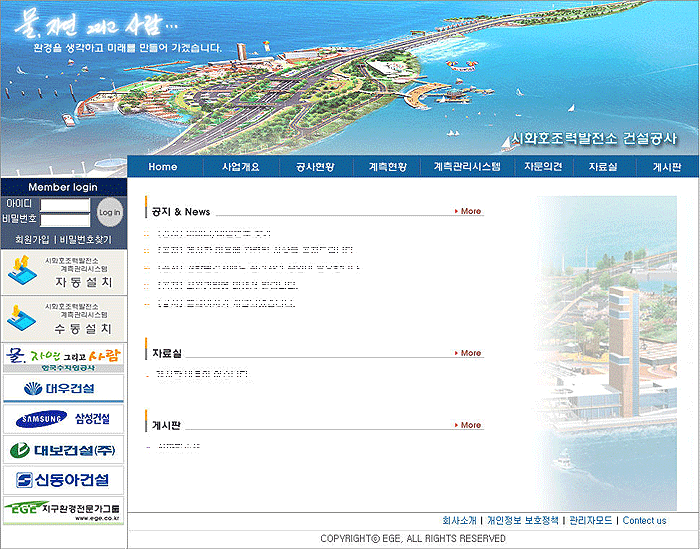Open the 대우건설 logo banner
The height and width of the screenshot is (549, 700).
63,387
